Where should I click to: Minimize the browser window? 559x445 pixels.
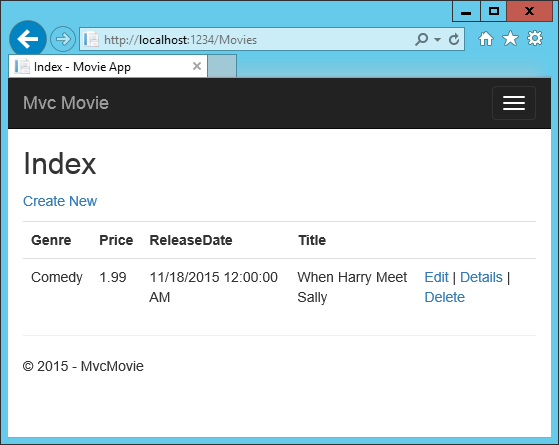click(x=466, y=11)
